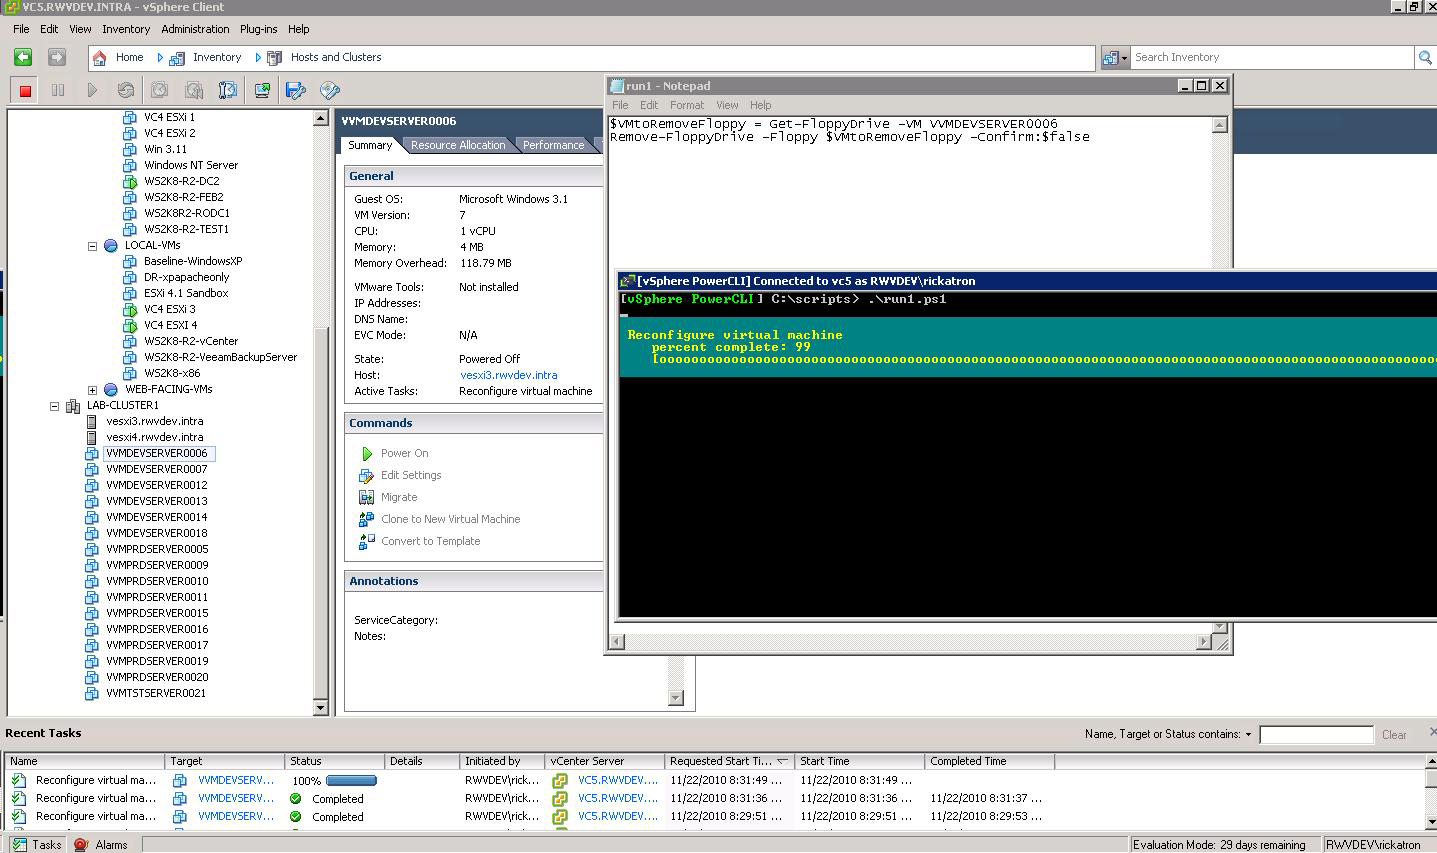Expand the WEB-FACING-VMs tree node
Screen dimensions: 1437x853
click(x=92, y=389)
